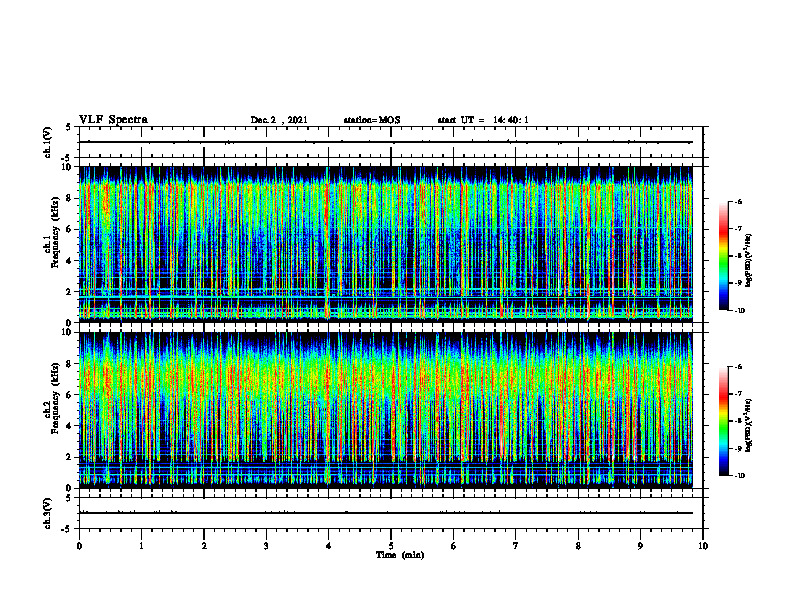The width and height of the screenshot is (792, 612).
Task: Click the ch.2 spectrogram color scale bar
Action: [723, 421]
